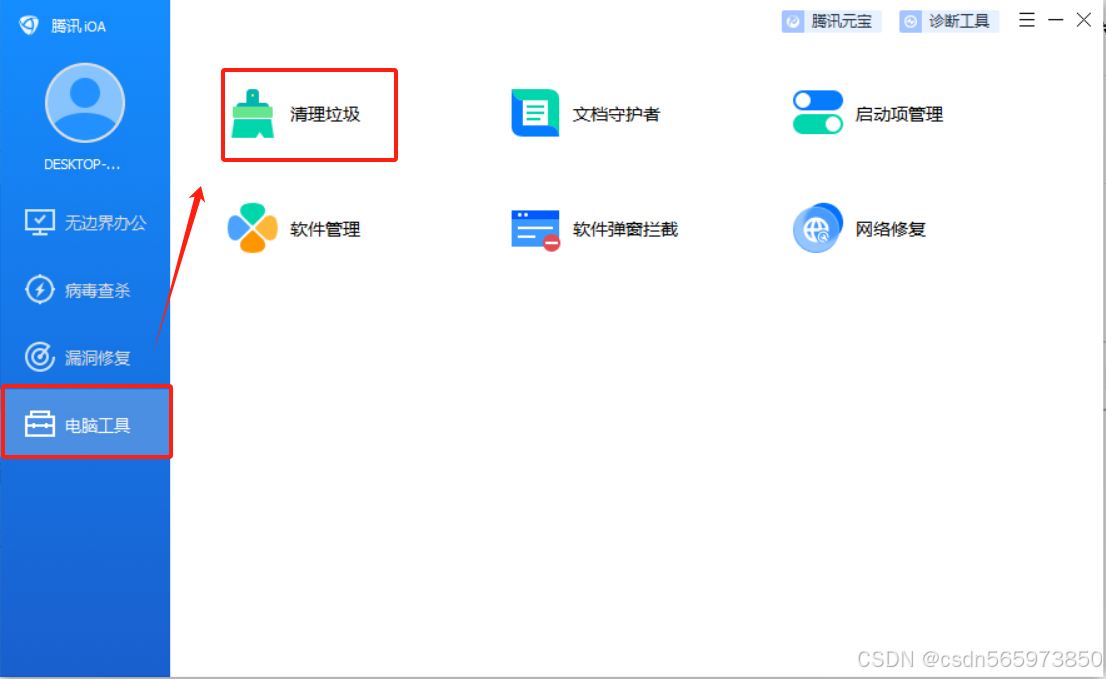Click the toggle graphic on 启动项管理
This screenshot has width=1106, height=679.
817,114
